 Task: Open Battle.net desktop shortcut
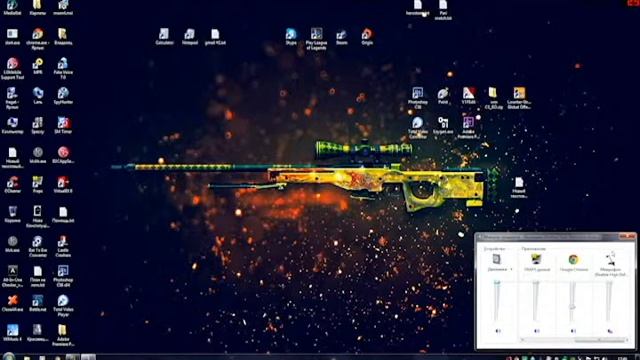[38, 302]
